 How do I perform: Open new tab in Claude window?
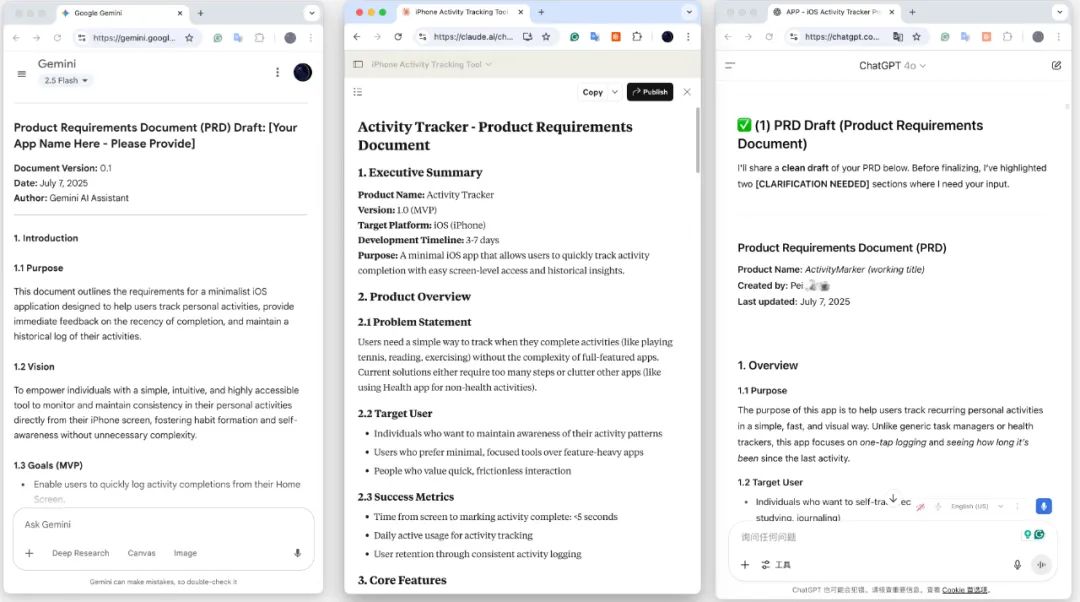[541, 12]
